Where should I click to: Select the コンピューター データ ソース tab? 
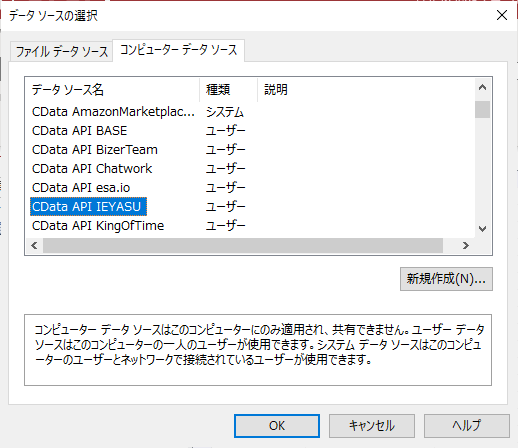coord(178,50)
